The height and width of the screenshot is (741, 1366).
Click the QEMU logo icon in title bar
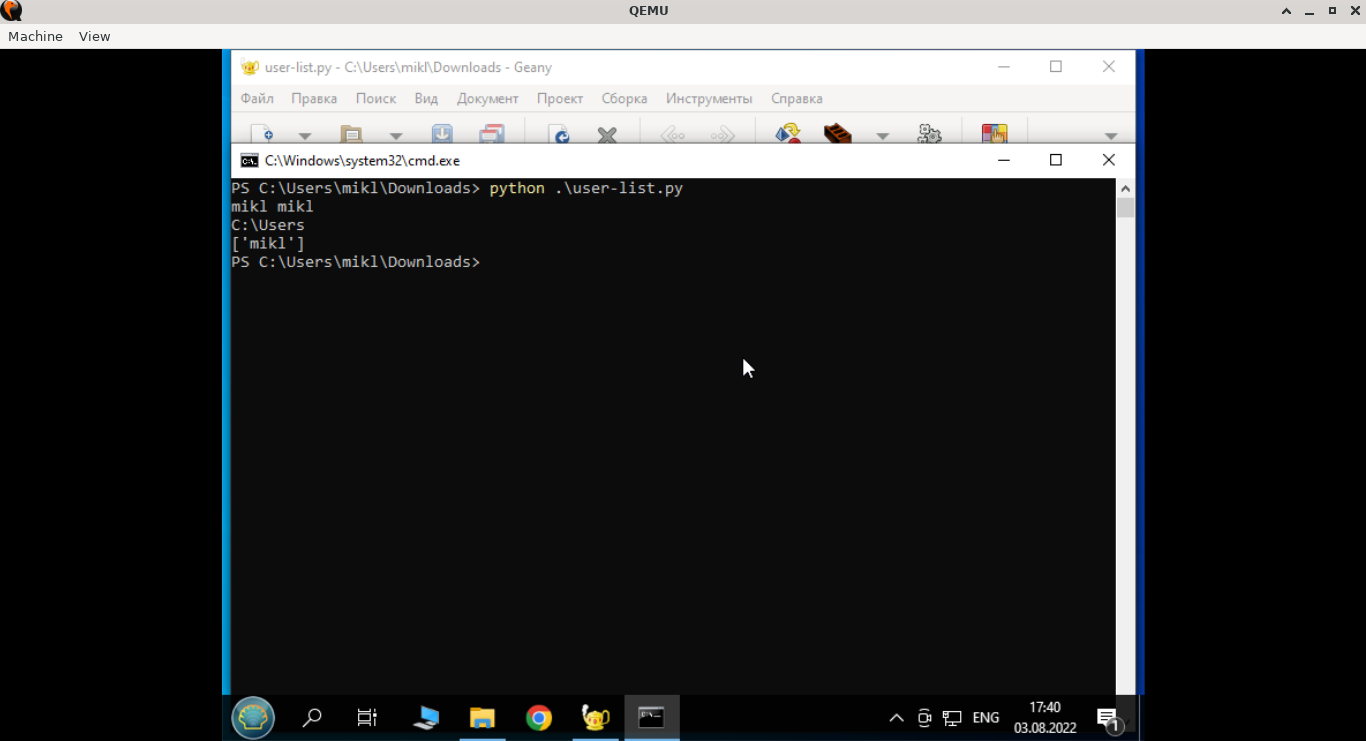pos(11,11)
